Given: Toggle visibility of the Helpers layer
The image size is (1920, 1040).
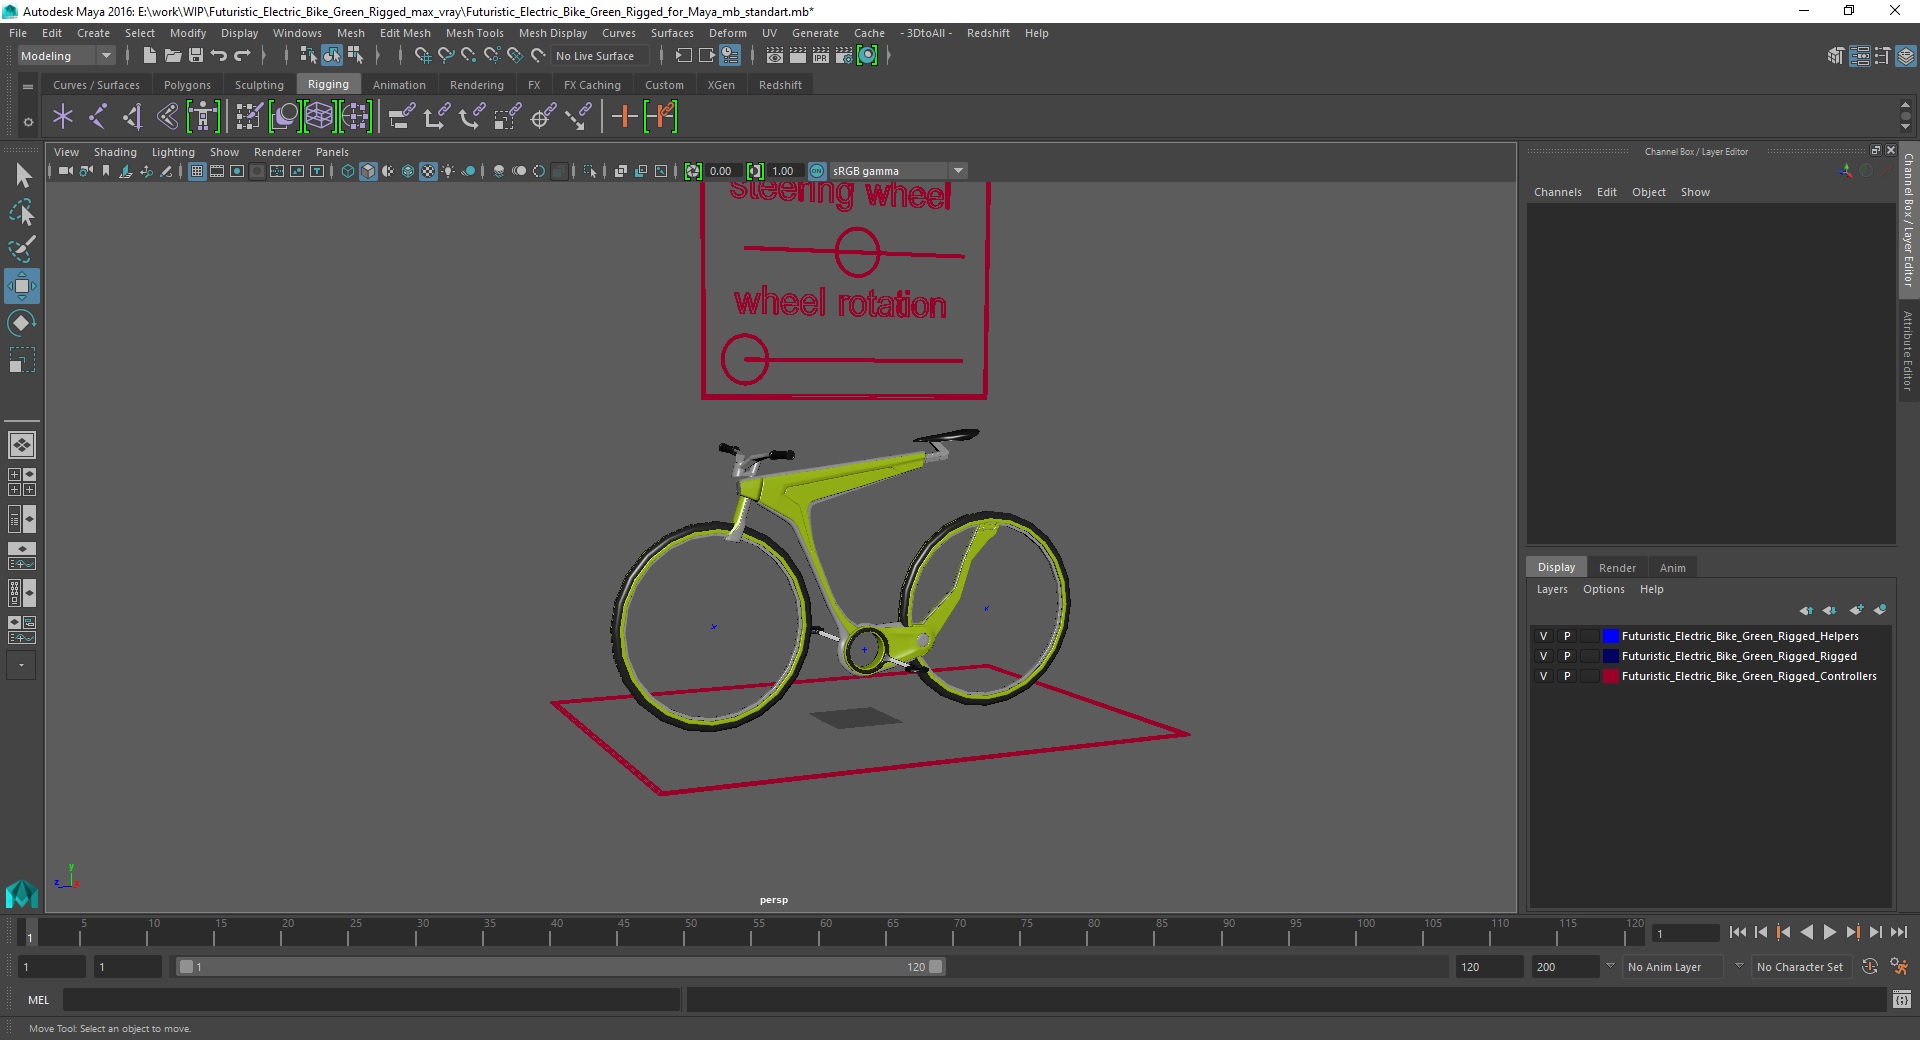Looking at the screenshot, I should click(x=1543, y=636).
